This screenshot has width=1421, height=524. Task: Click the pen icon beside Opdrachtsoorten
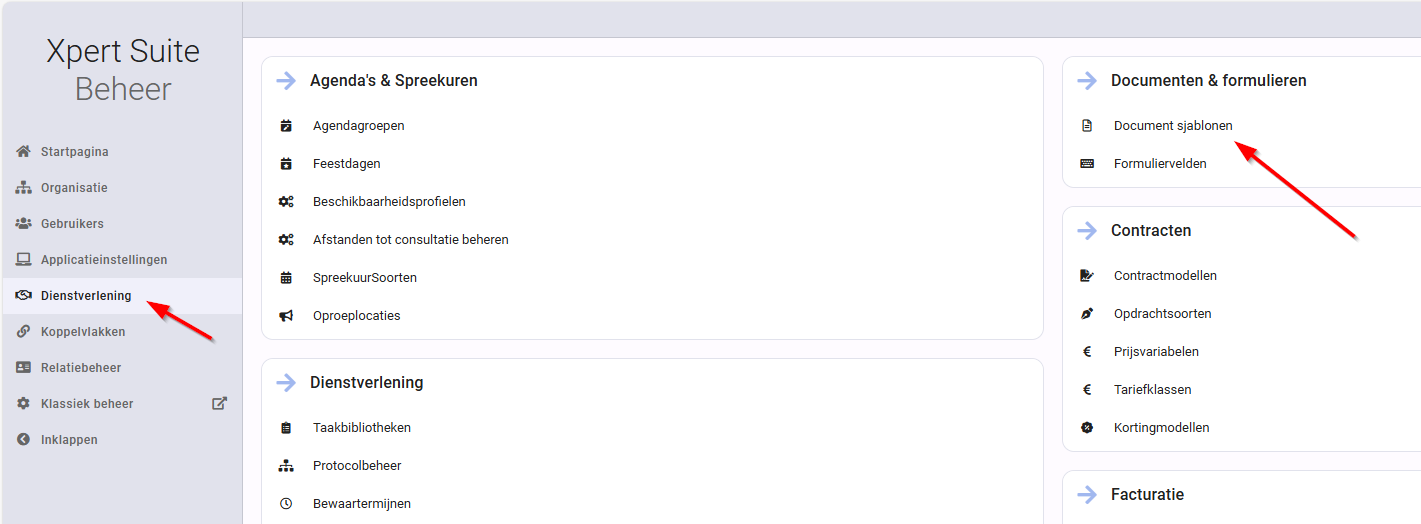coord(1087,314)
